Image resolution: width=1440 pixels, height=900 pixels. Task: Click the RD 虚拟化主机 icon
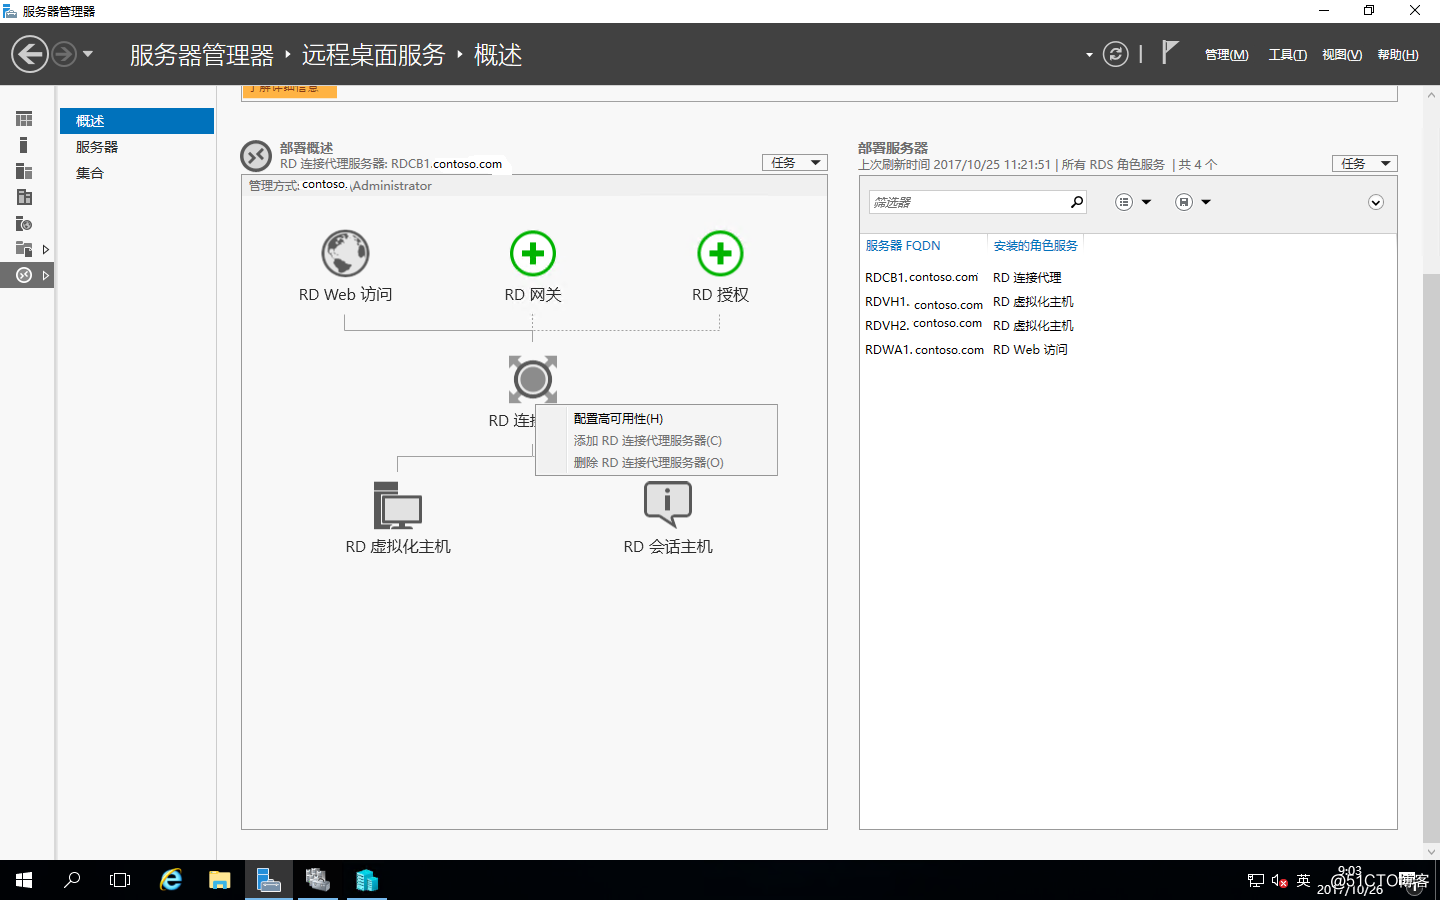(398, 505)
